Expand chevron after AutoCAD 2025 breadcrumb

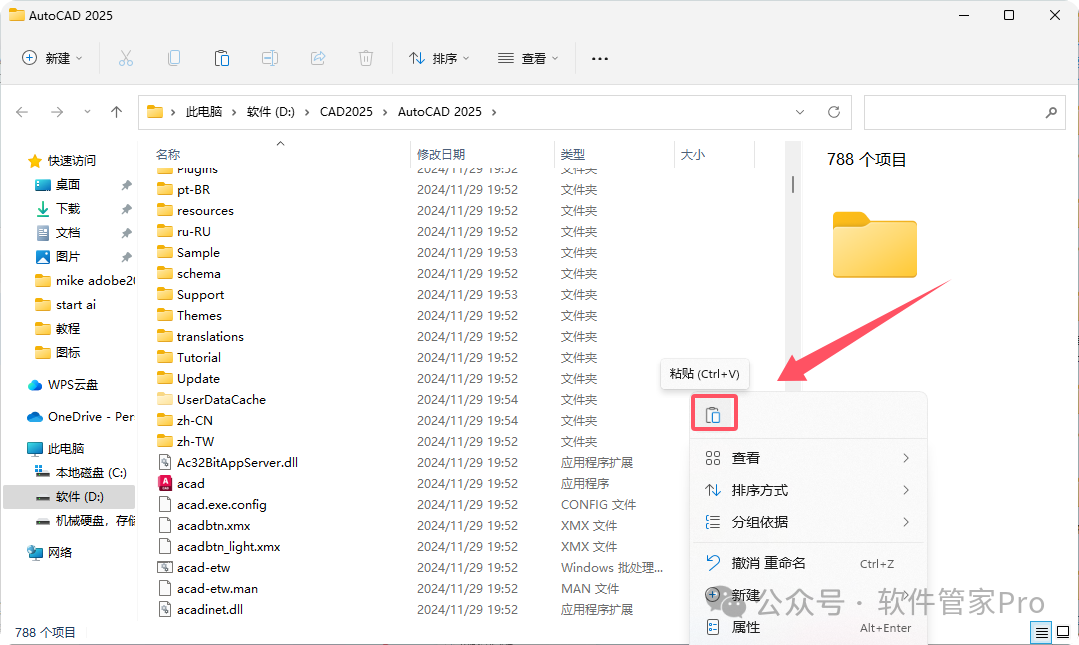494,112
